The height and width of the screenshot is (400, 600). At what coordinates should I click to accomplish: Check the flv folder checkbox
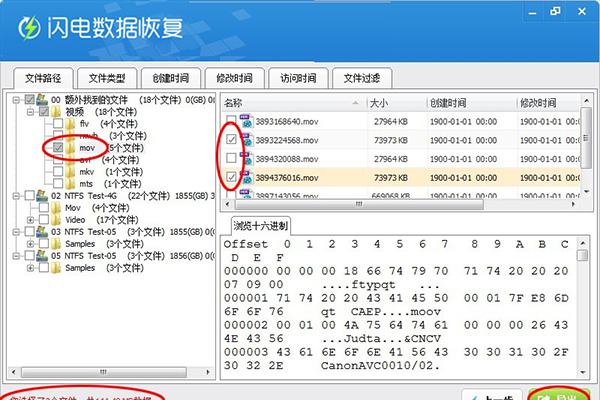click(x=58, y=124)
